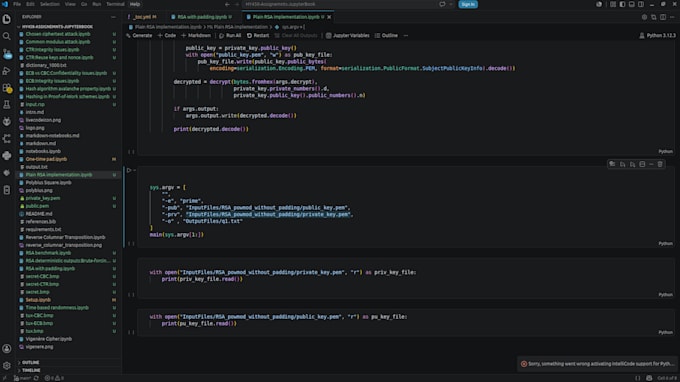Open the Accounts icon in activity bar
The image size is (680, 382).
click(7, 349)
